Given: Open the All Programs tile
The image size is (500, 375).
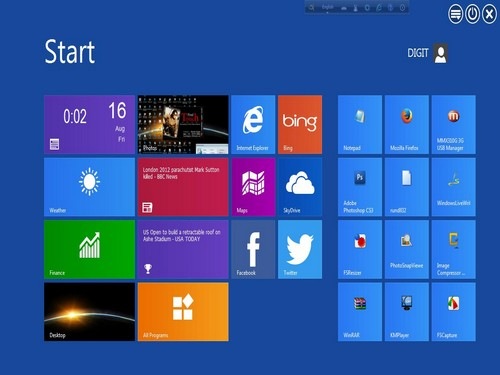Looking at the screenshot, I should [183, 312].
